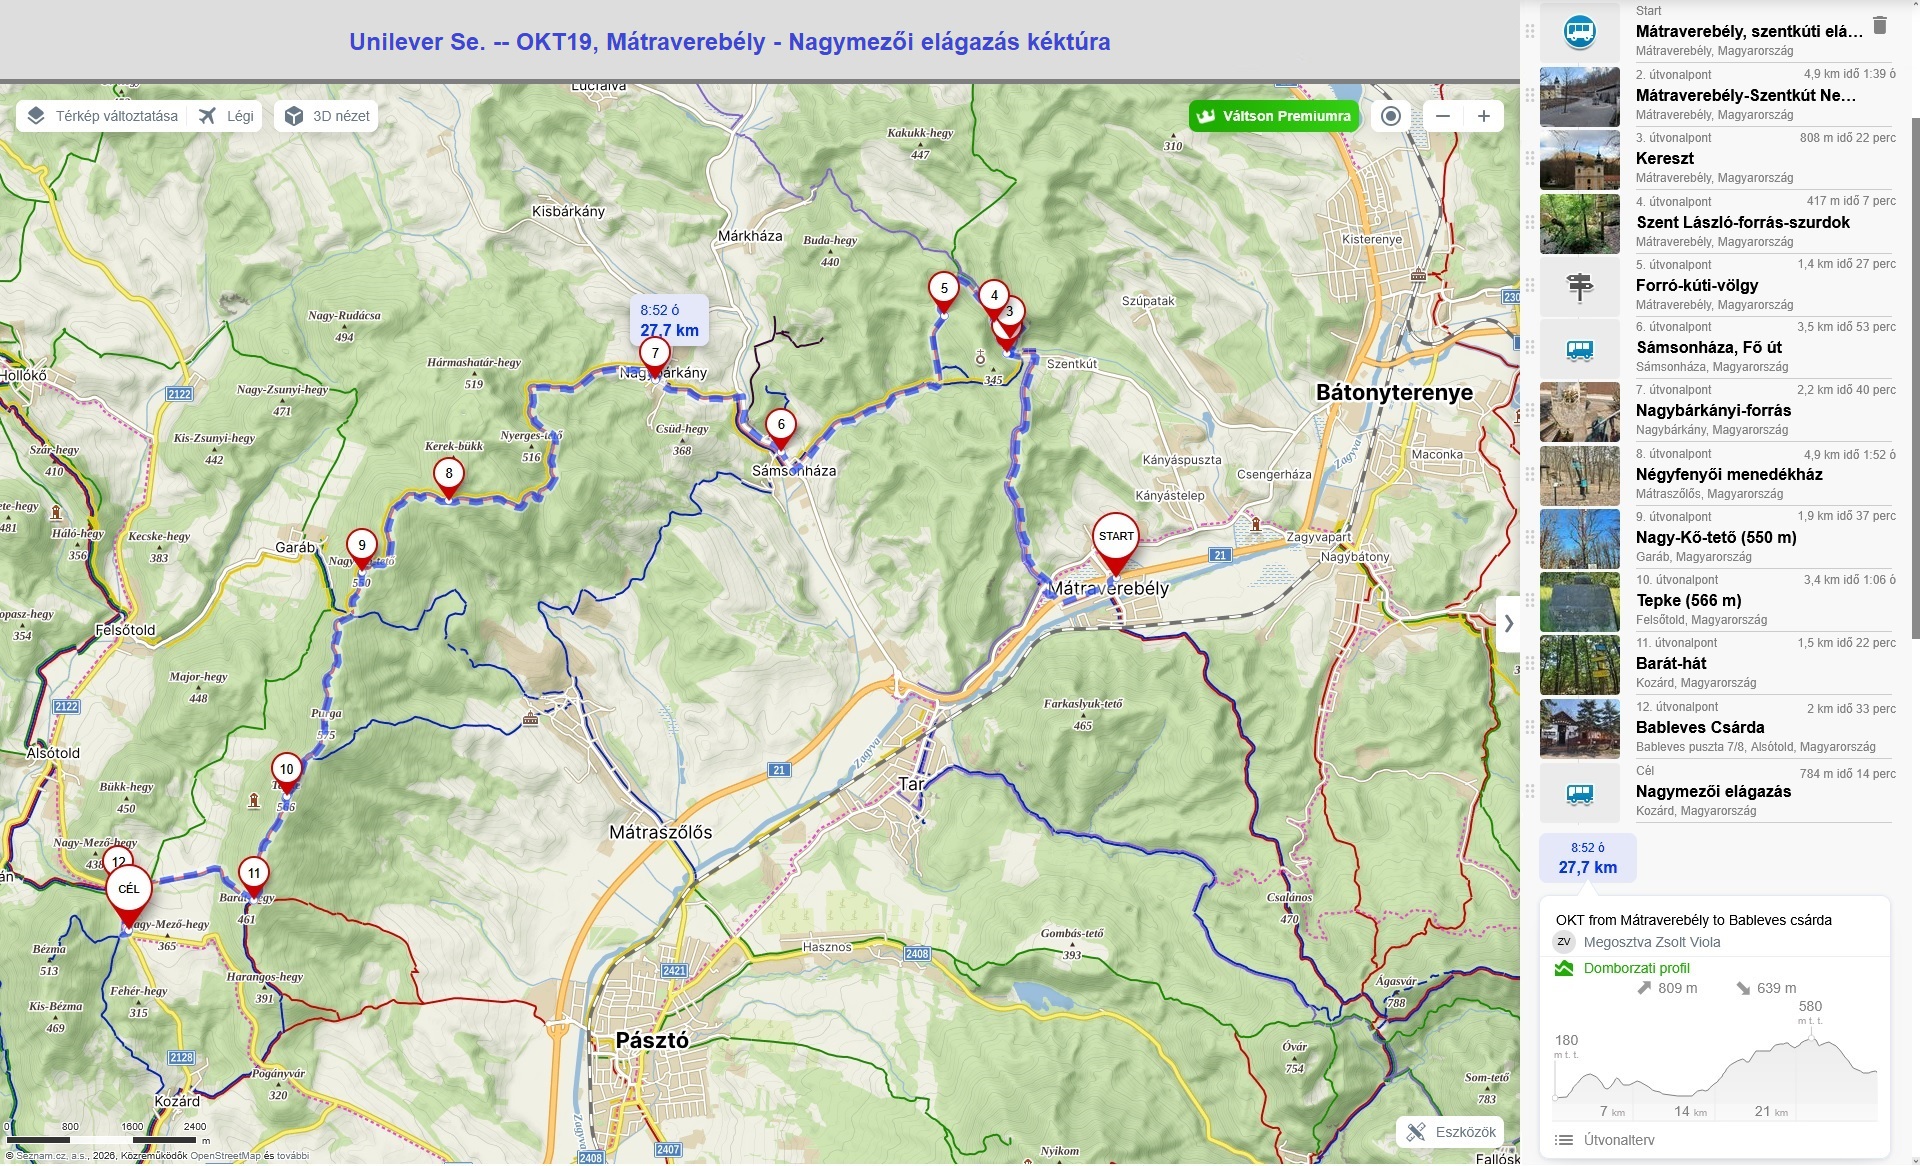Enable 3D nézet view mode

click(327, 116)
